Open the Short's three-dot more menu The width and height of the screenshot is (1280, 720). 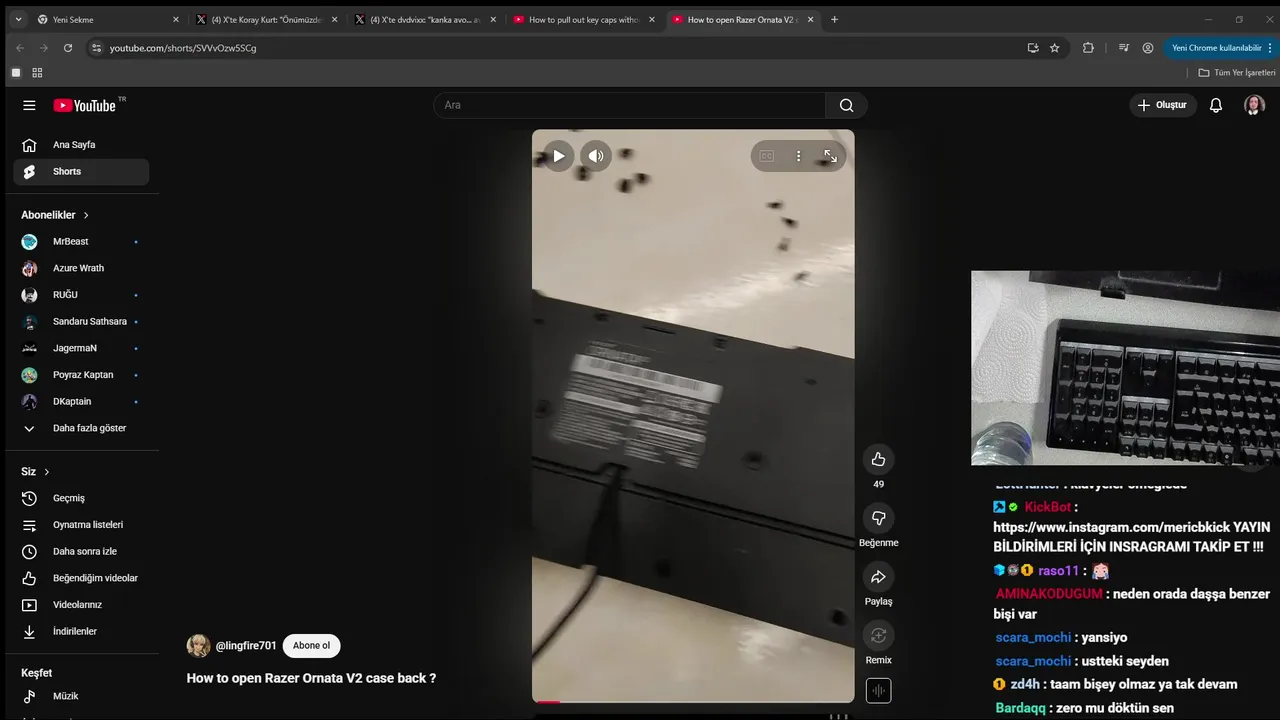coord(798,156)
